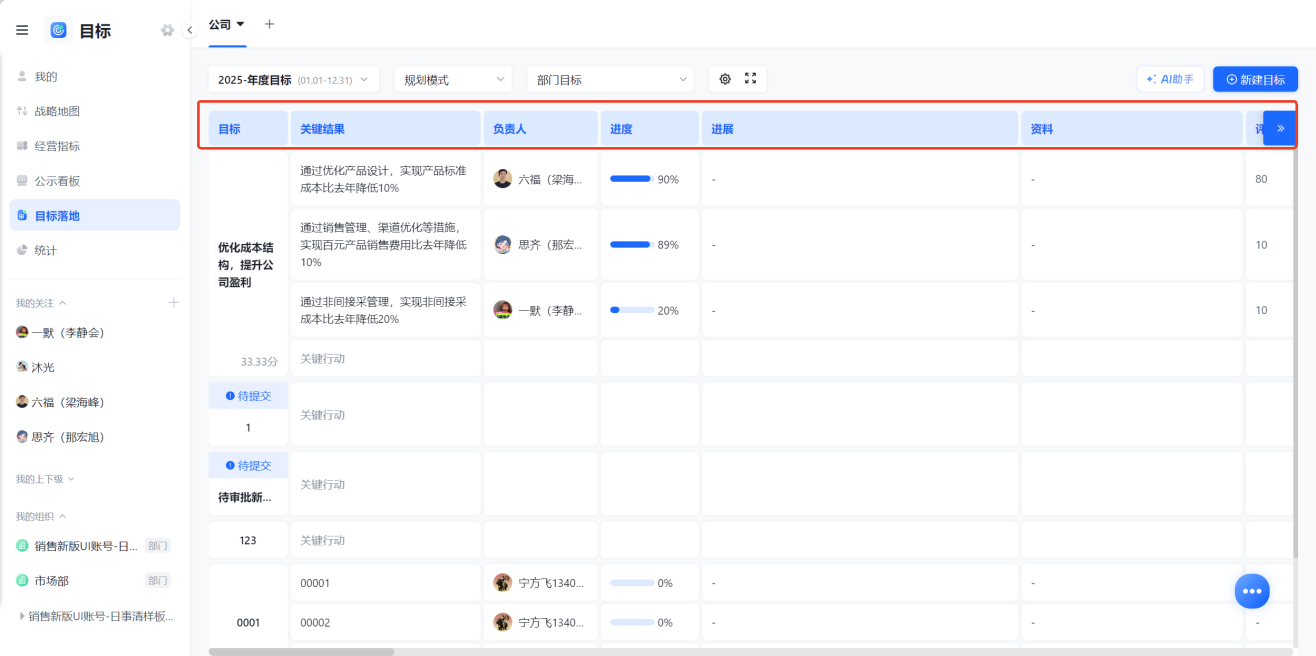Click the 经营指标 icon
The width and height of the screenshot is (1316, 656).
pyautogui.click(x=22, y=146)
